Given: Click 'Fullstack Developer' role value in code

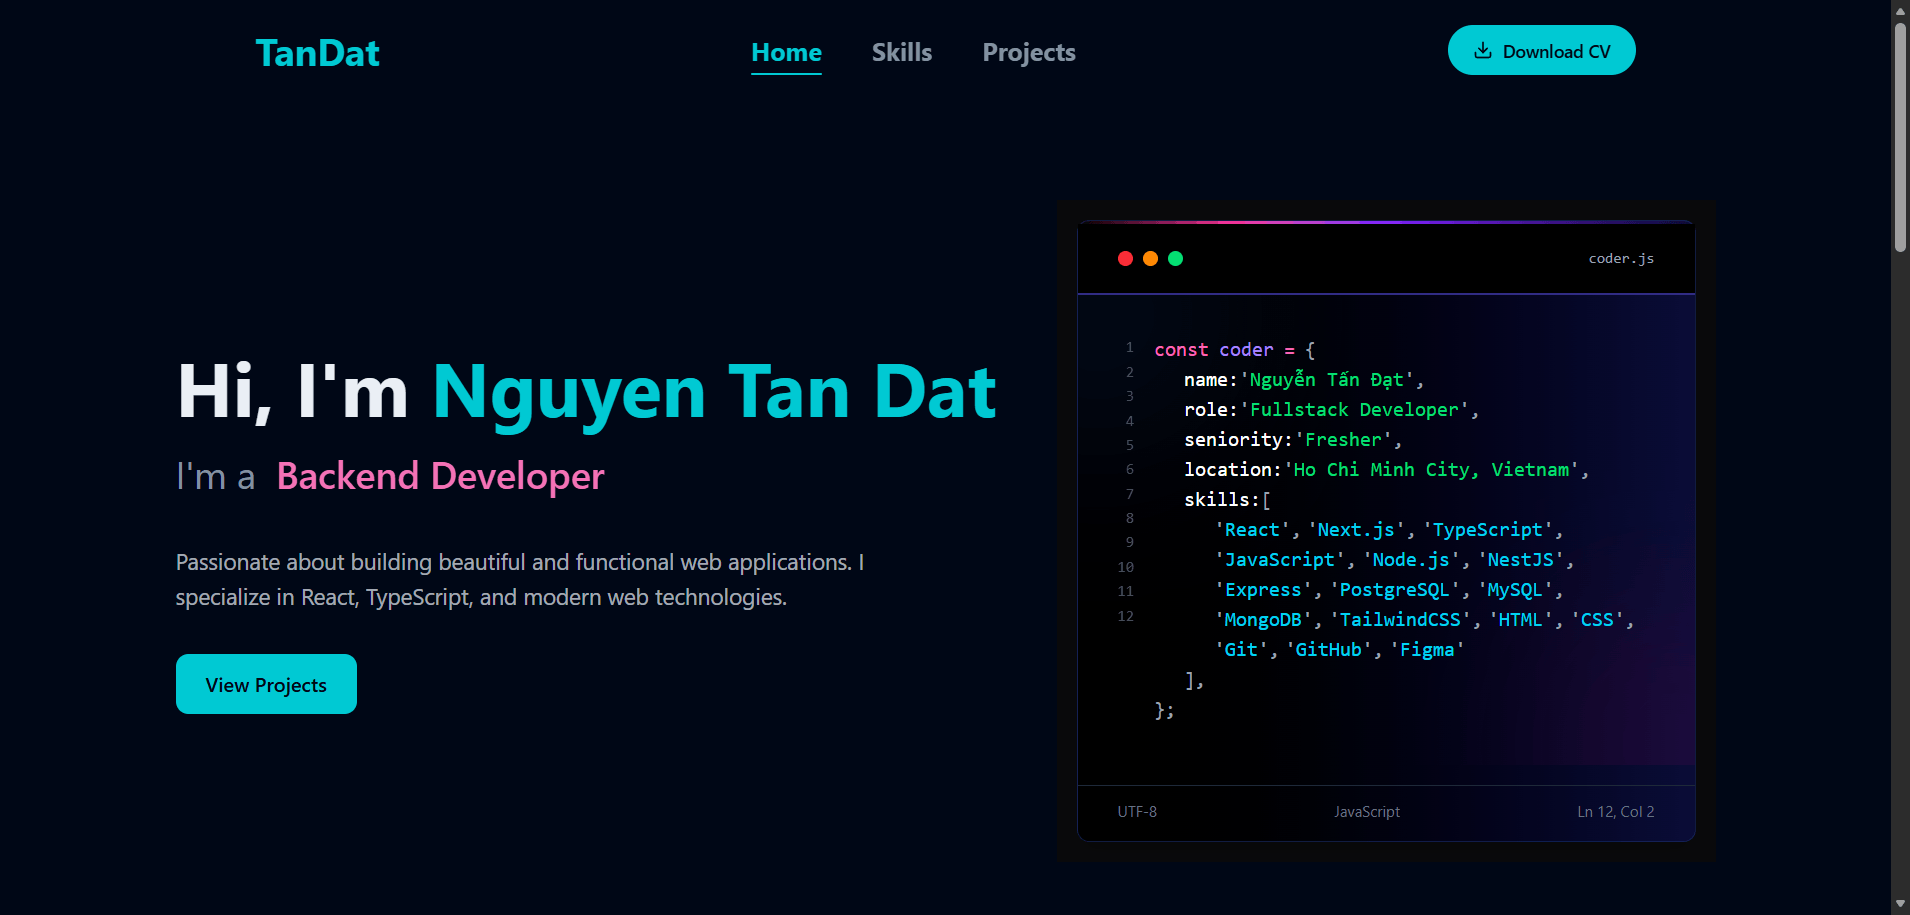Looking at the screenshot, I should click(x=1353, y=410).
